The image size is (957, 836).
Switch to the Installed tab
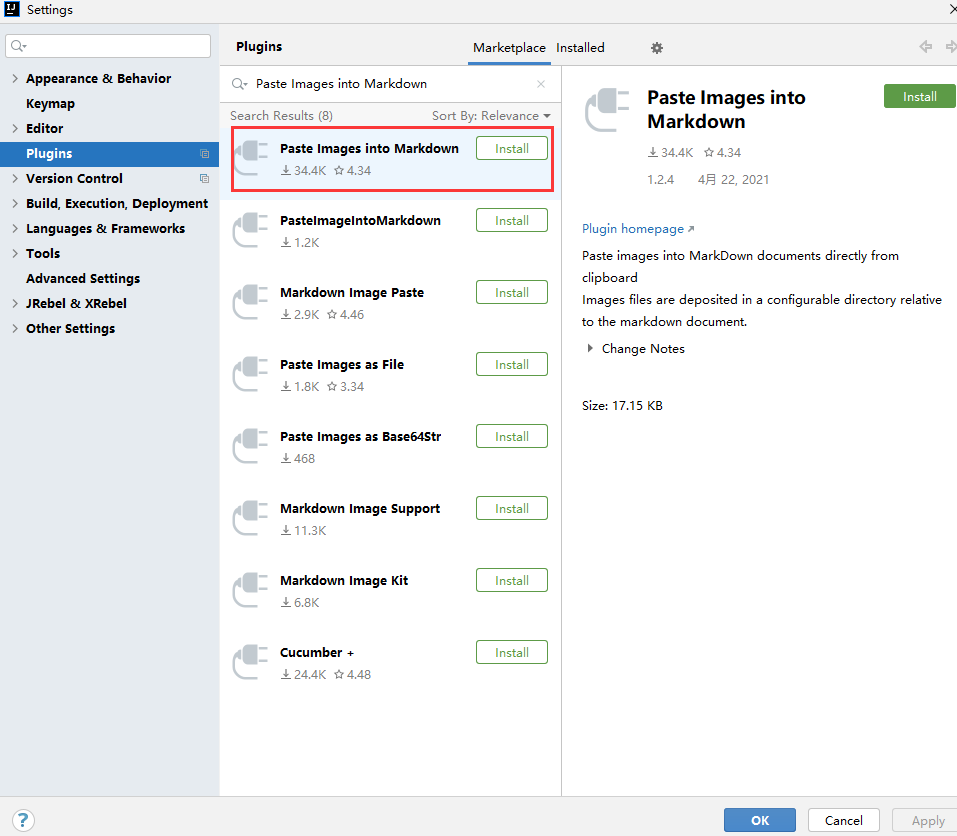(580, 48)
